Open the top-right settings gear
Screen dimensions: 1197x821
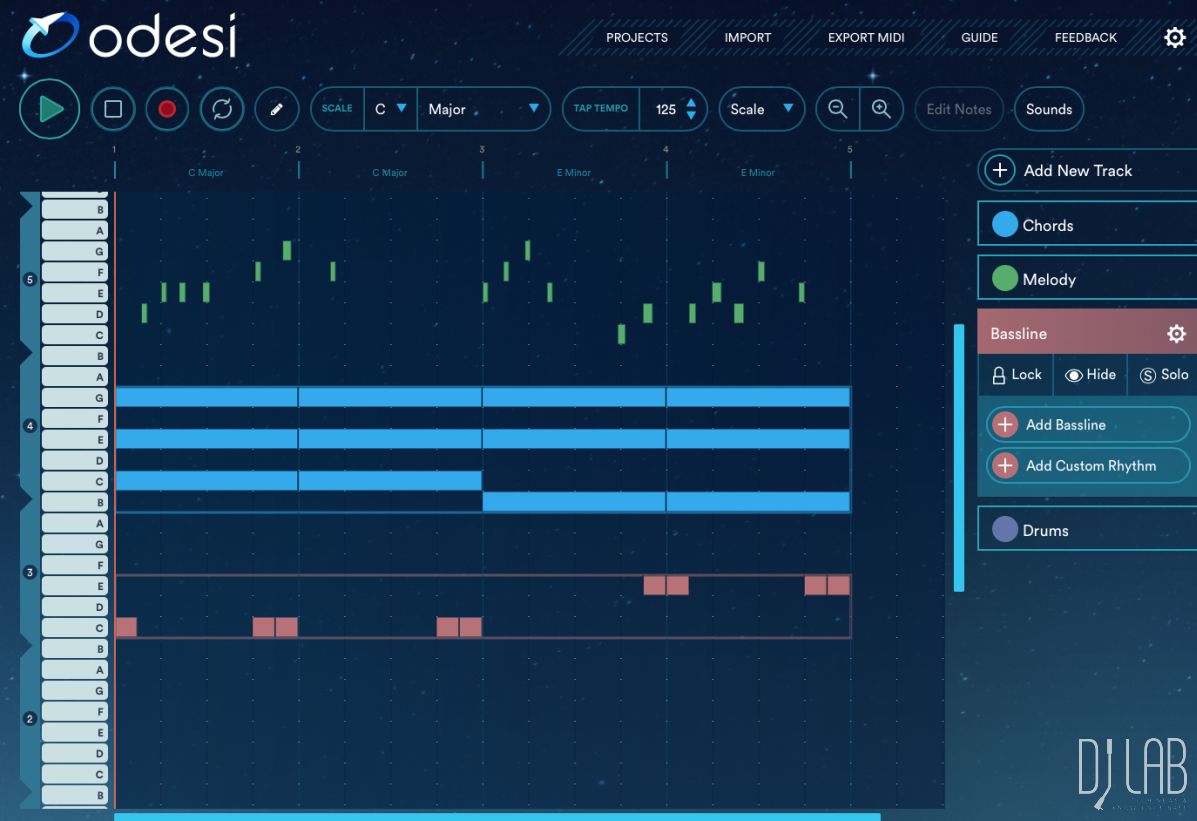[1175, 38]
